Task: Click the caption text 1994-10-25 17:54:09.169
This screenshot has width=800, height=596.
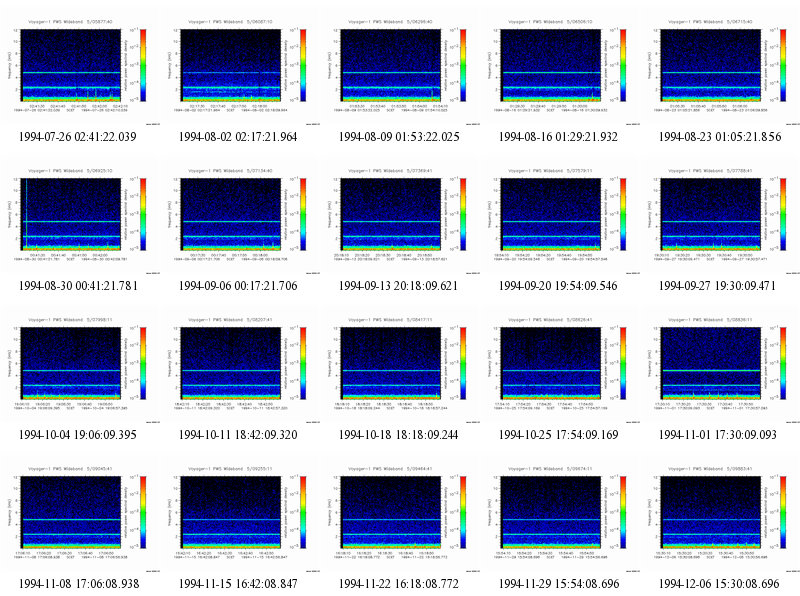Action: pyautogui.click(x=559, y=435)
